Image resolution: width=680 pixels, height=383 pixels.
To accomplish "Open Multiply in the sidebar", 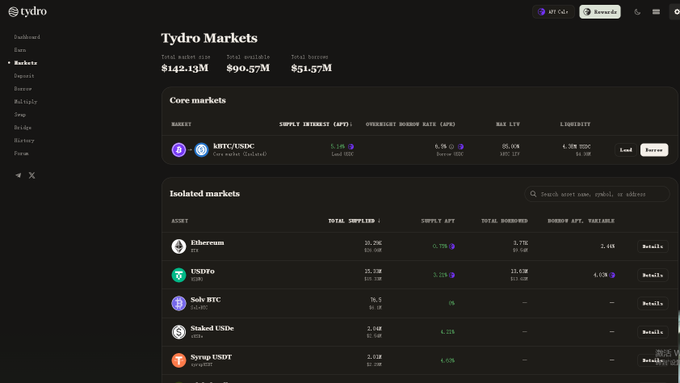I will (x=26, y=101).
